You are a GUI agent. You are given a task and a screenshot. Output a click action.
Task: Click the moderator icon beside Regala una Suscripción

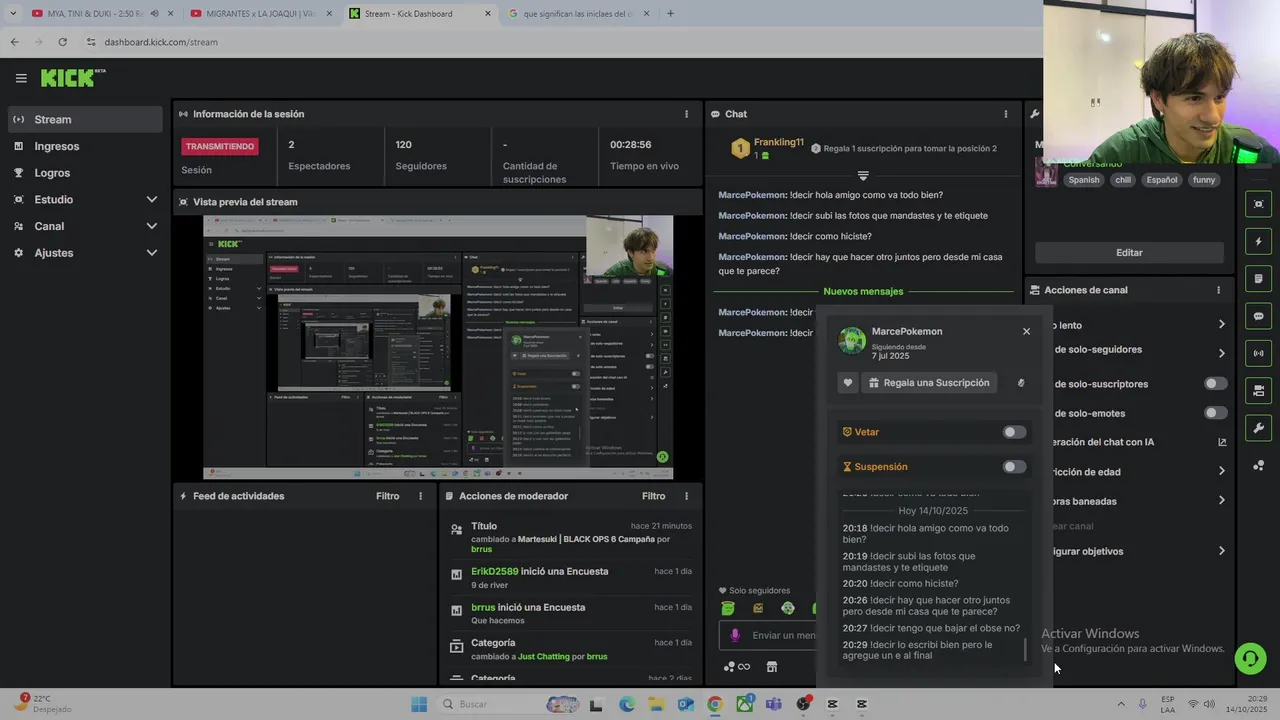1020,383
